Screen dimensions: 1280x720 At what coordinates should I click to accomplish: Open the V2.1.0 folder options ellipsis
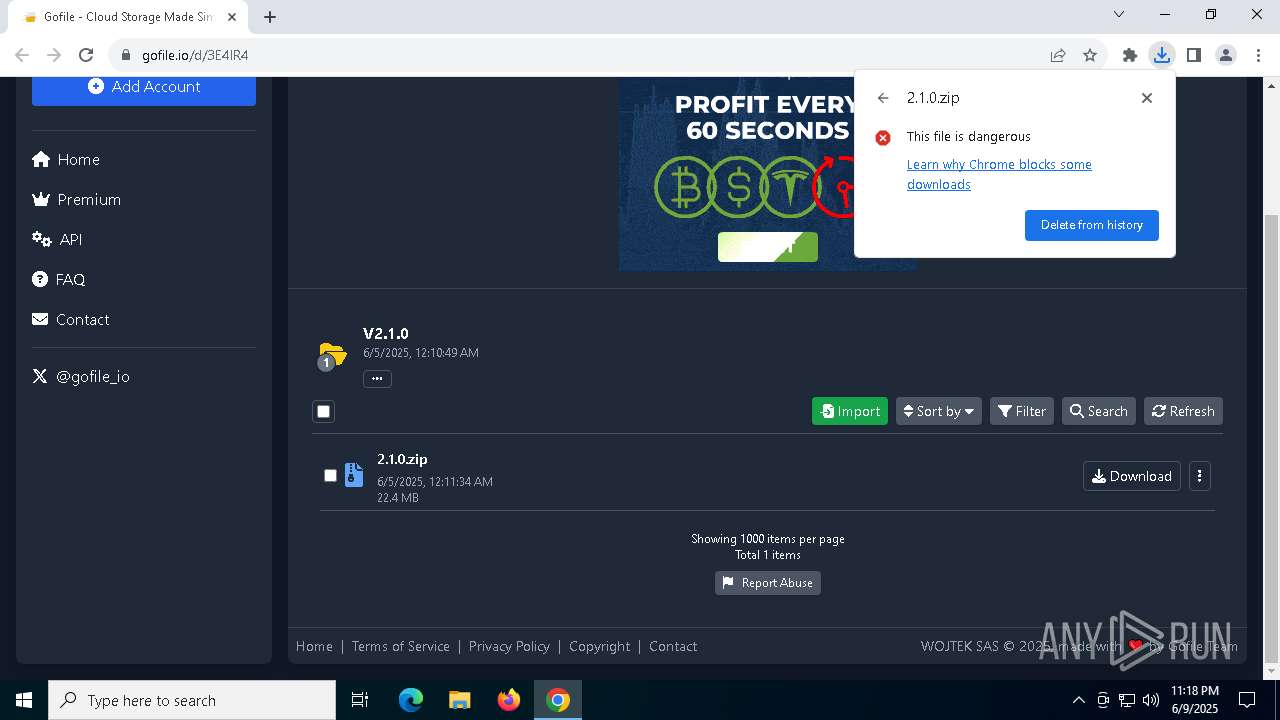(x=377, y=379)
